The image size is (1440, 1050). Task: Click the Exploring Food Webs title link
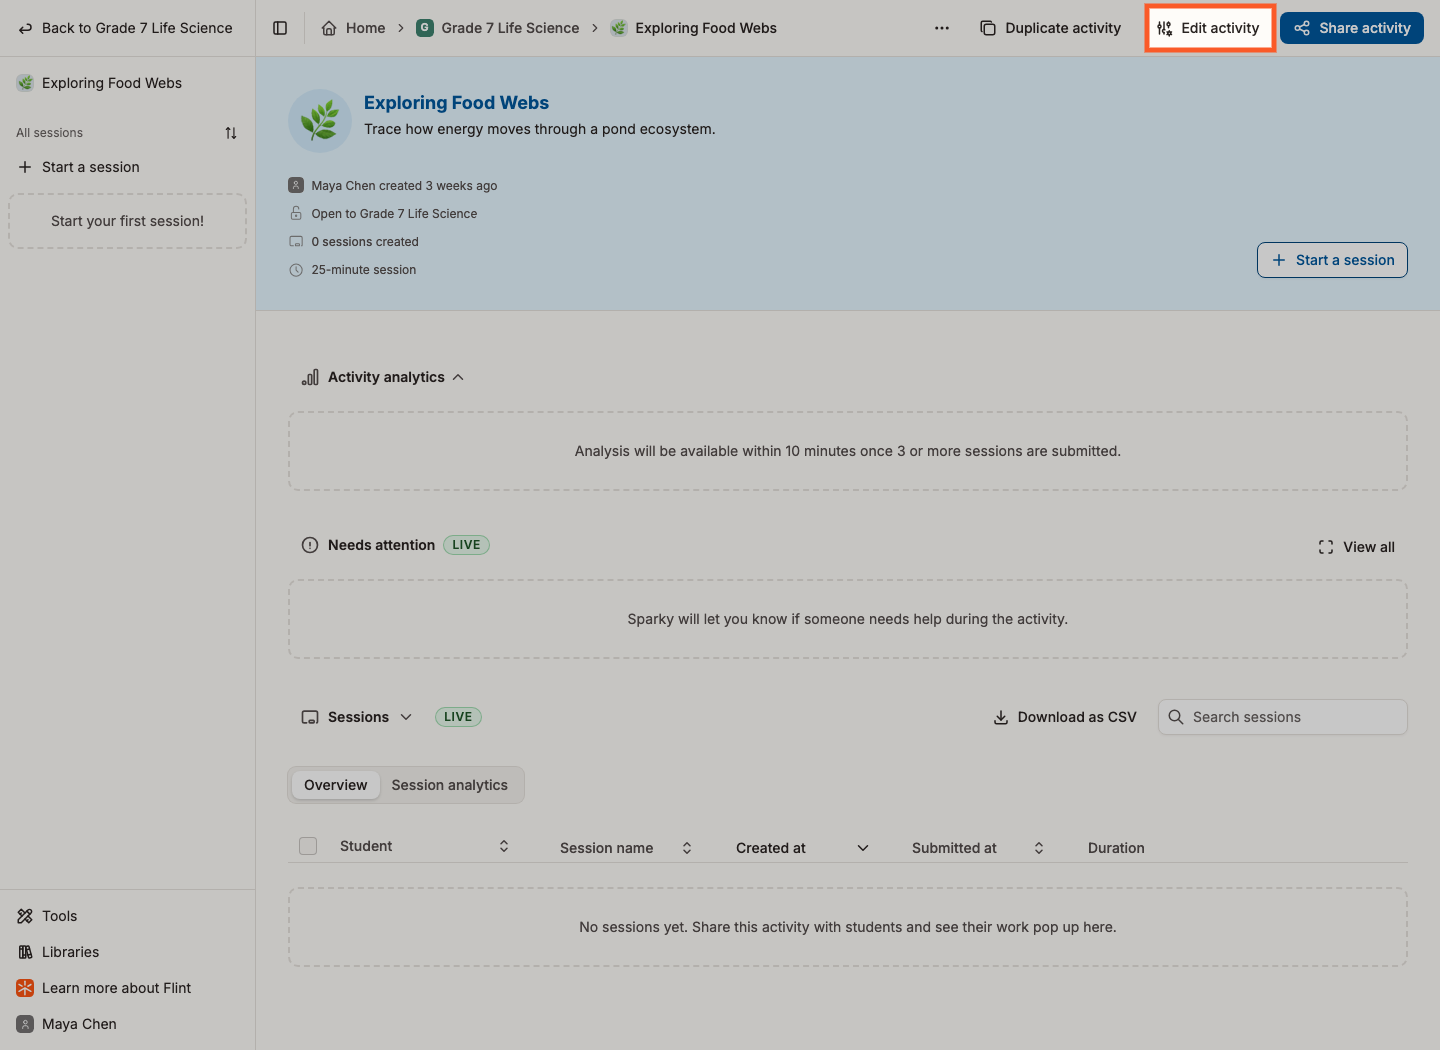click(x=456, y=103)
